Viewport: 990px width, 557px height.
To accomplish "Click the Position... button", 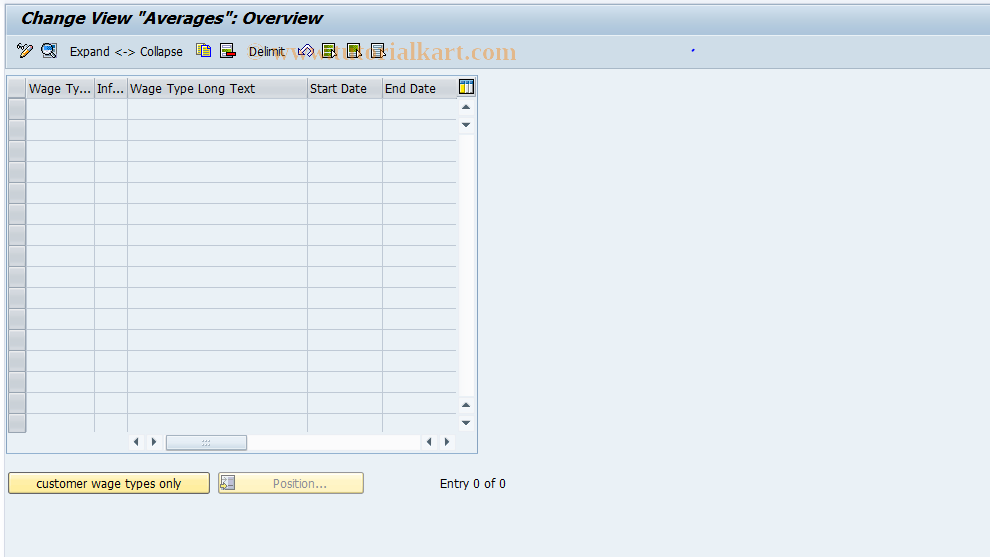I will pos(290,484).
